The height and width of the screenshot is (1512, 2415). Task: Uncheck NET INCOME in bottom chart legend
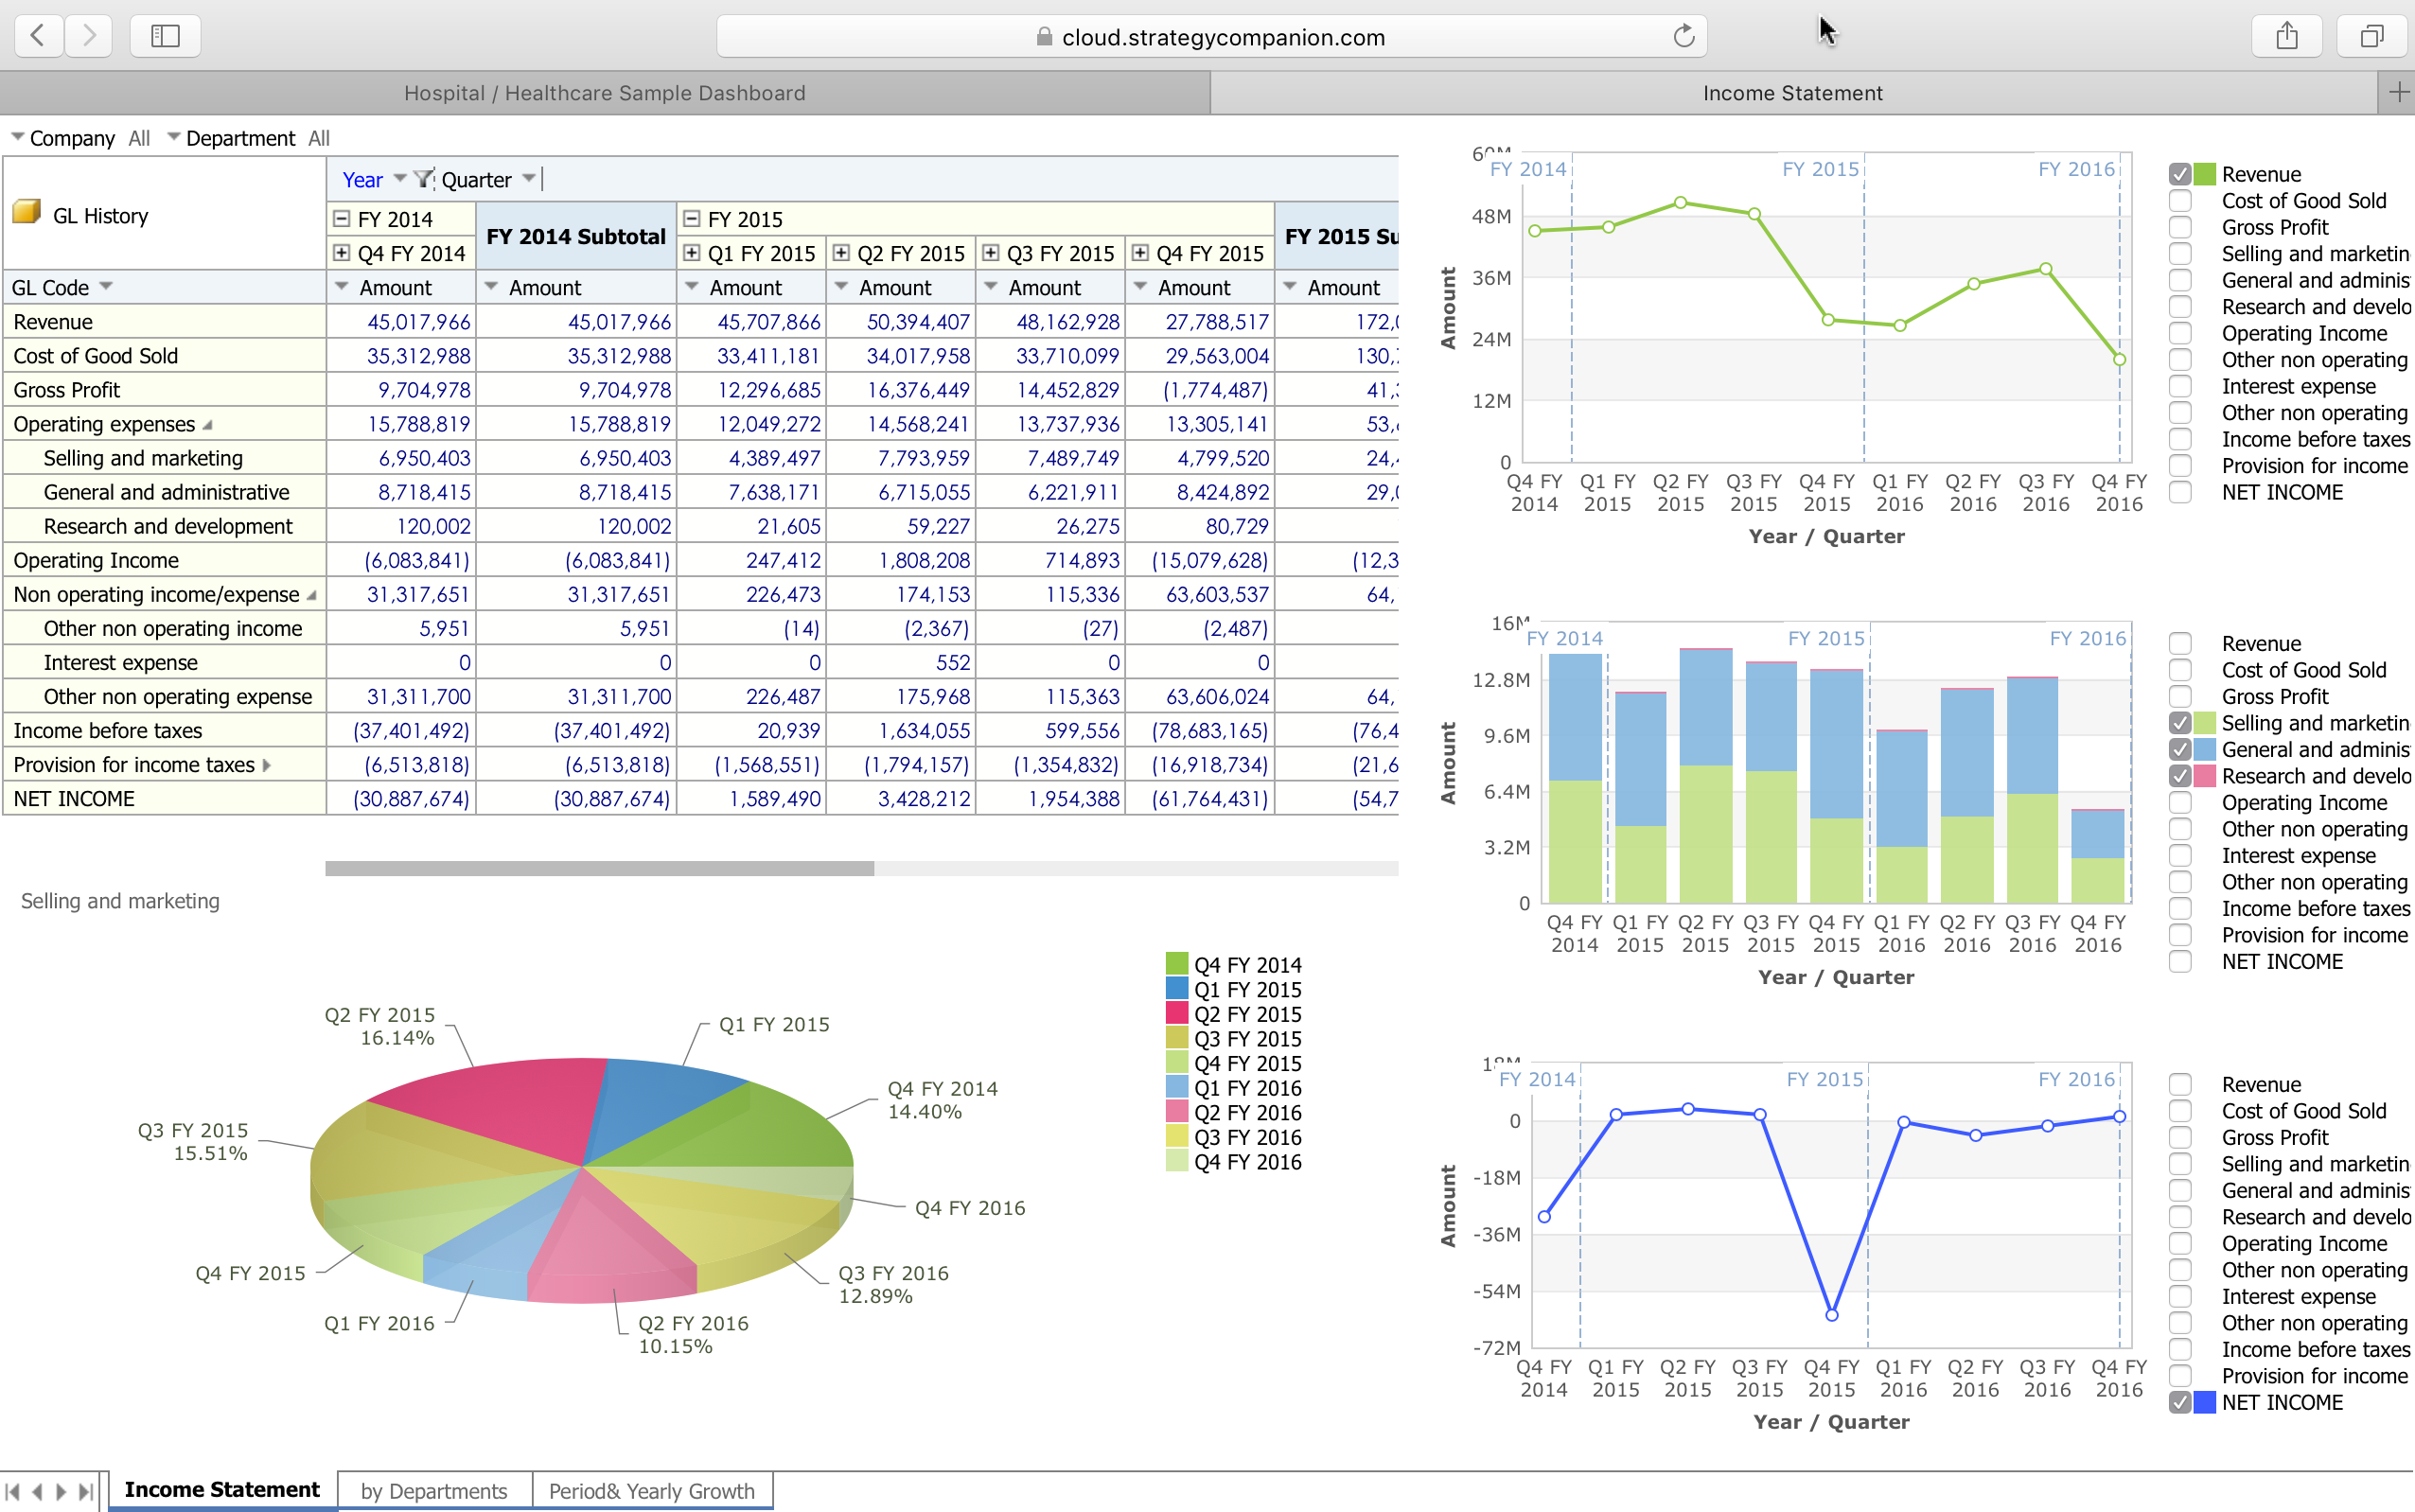pos(2180,1402)
